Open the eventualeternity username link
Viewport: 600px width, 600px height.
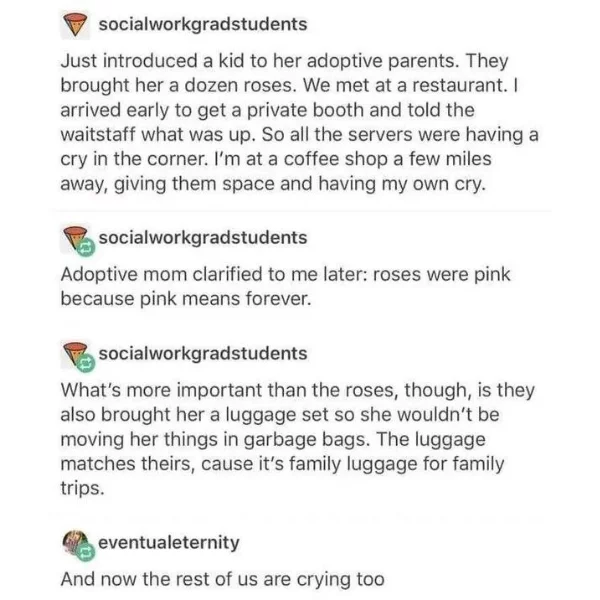pos(169,543)
